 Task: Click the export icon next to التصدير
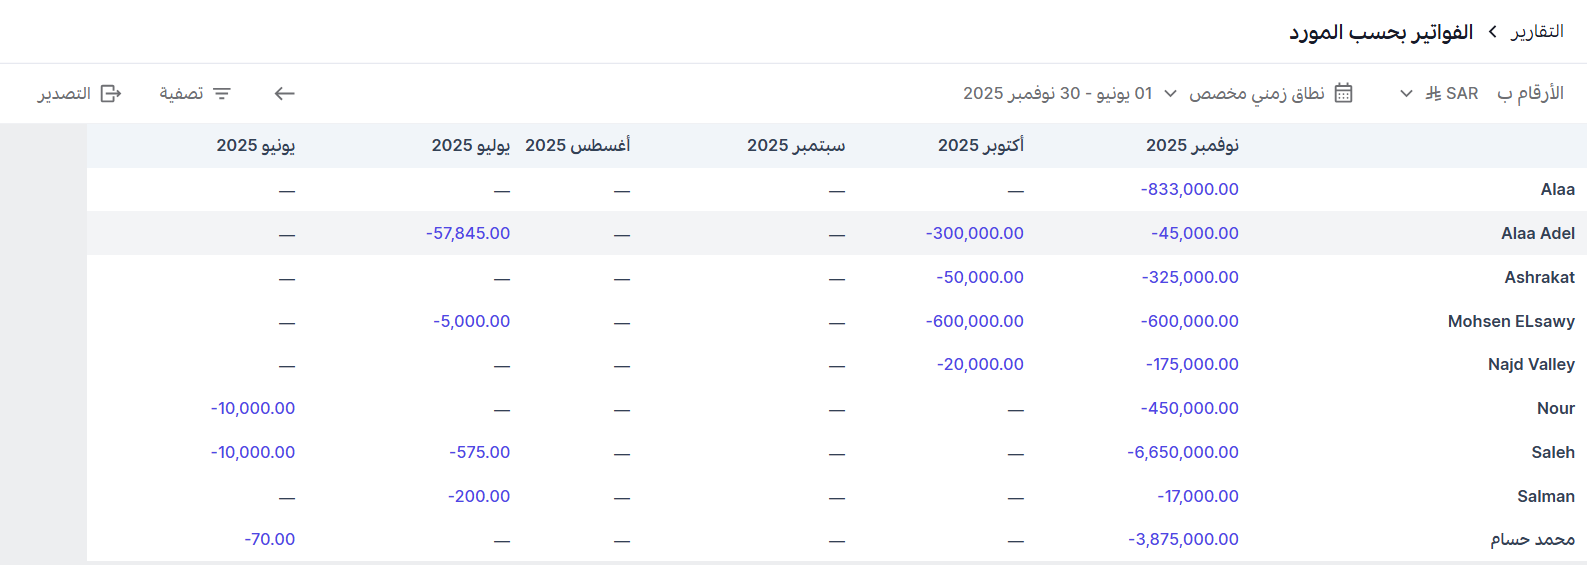coord(111,93)
